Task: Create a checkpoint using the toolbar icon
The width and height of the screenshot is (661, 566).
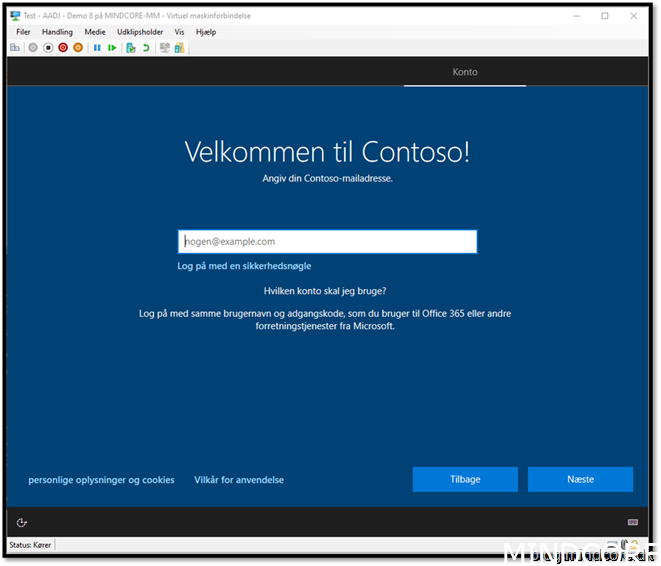Action: (131, 47)
